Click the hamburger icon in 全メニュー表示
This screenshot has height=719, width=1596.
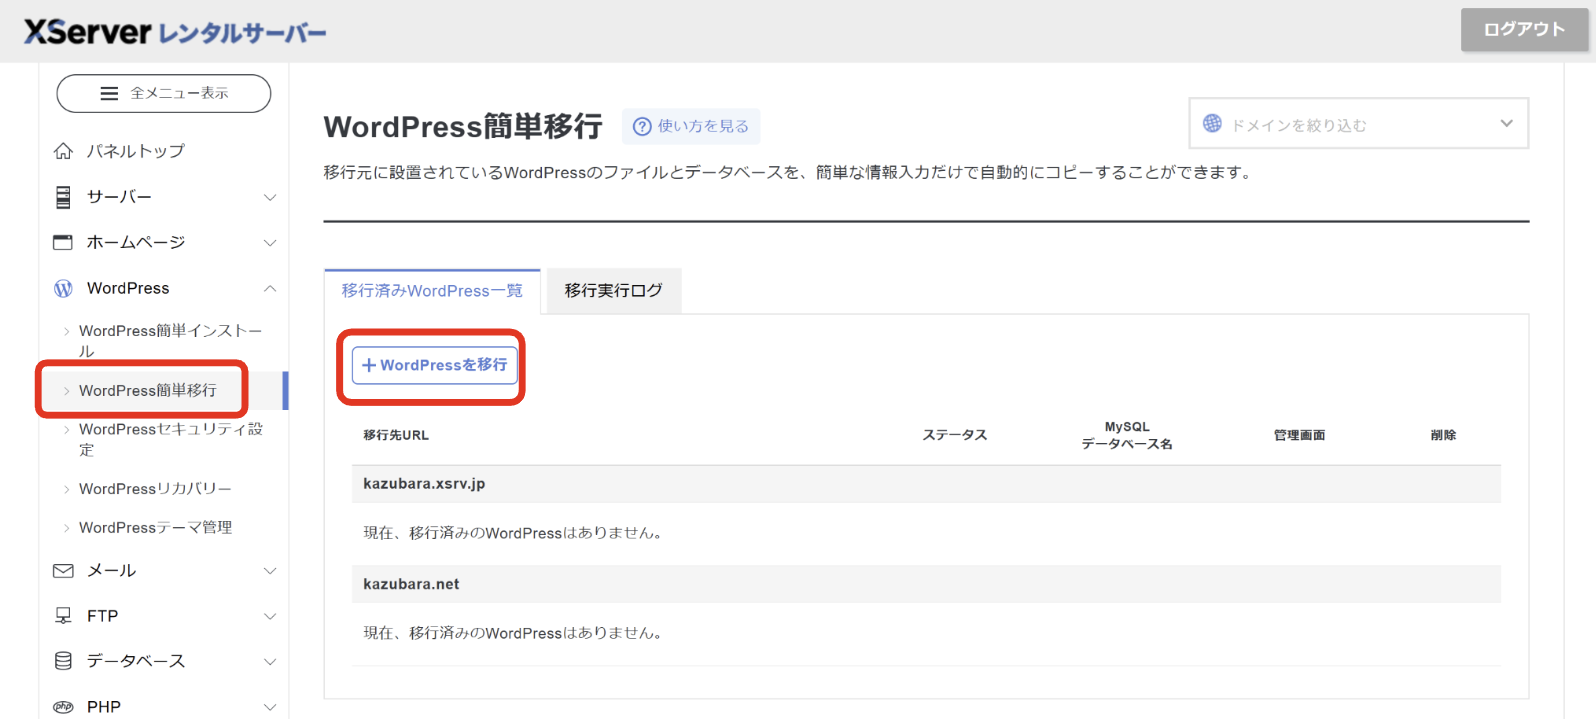tap(110, 94)
